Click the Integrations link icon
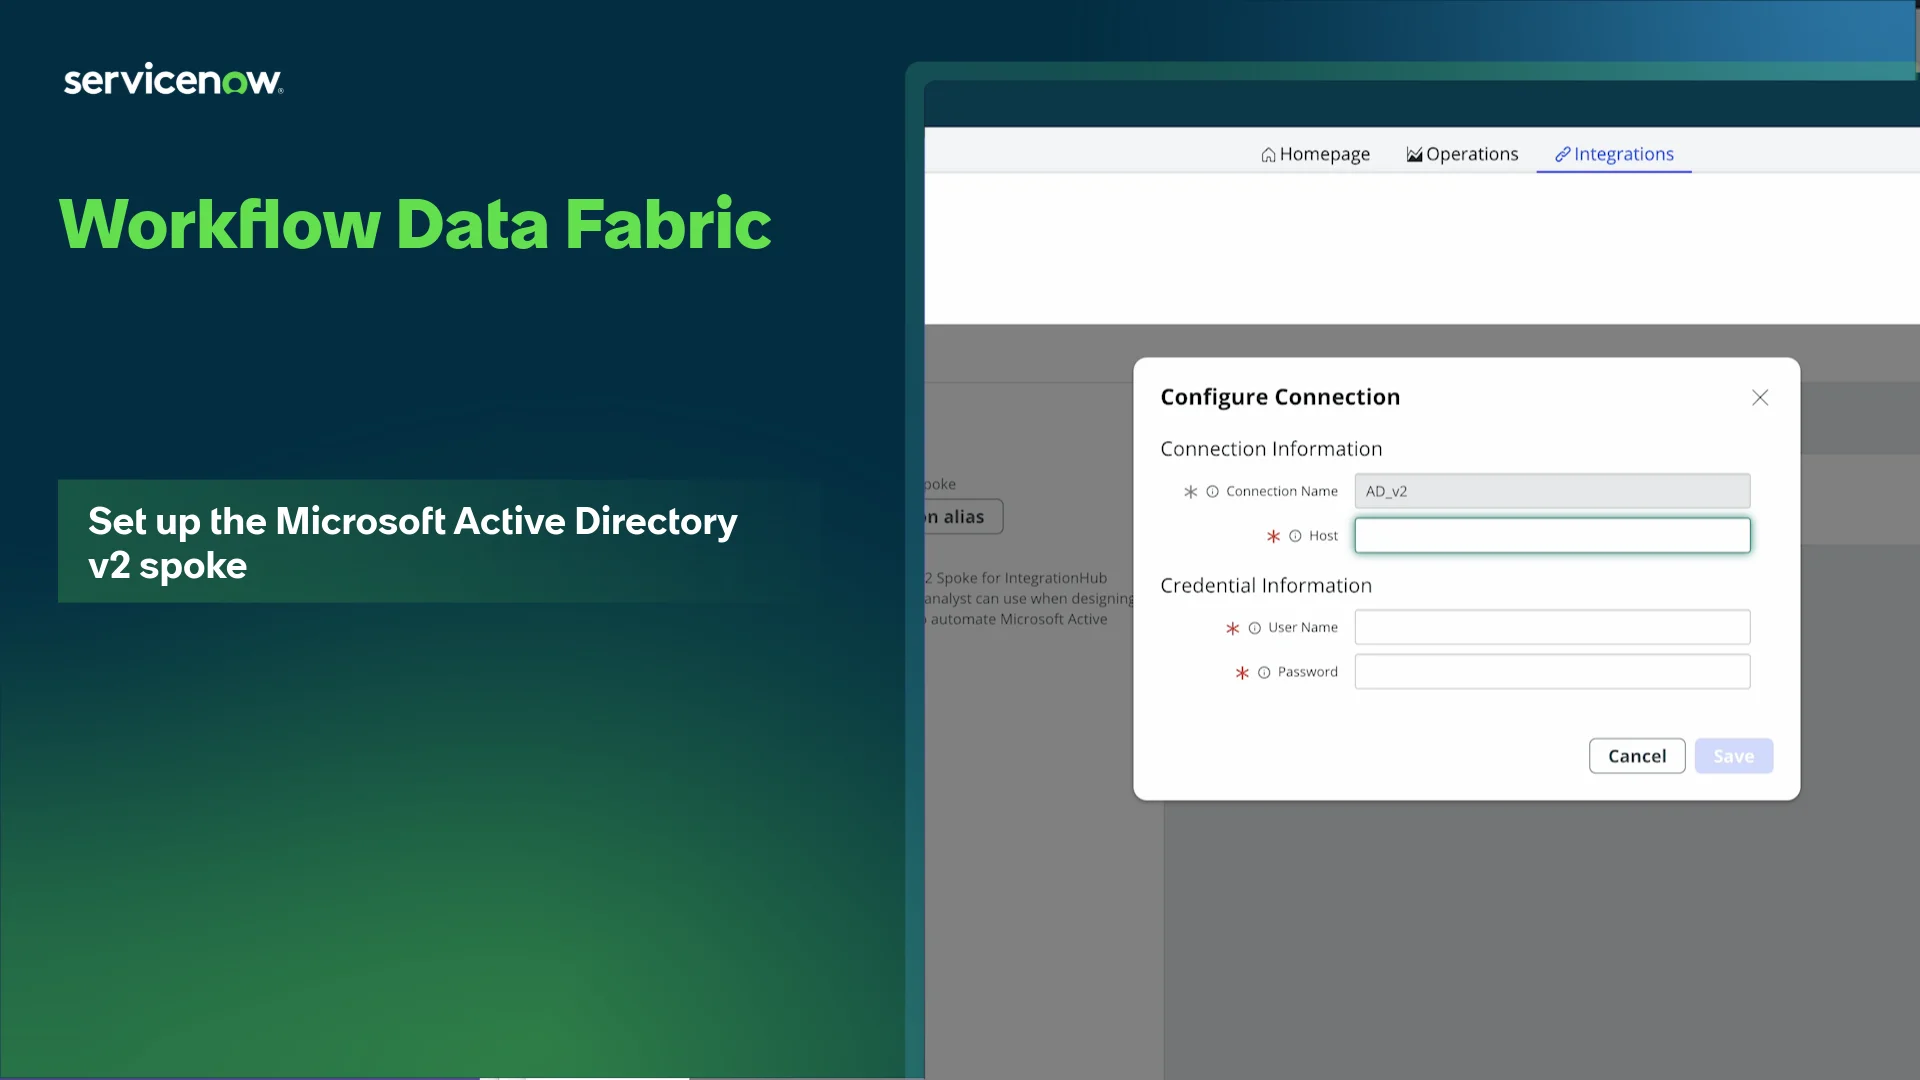The image size is (1920, 1080). click(1562, 154)
